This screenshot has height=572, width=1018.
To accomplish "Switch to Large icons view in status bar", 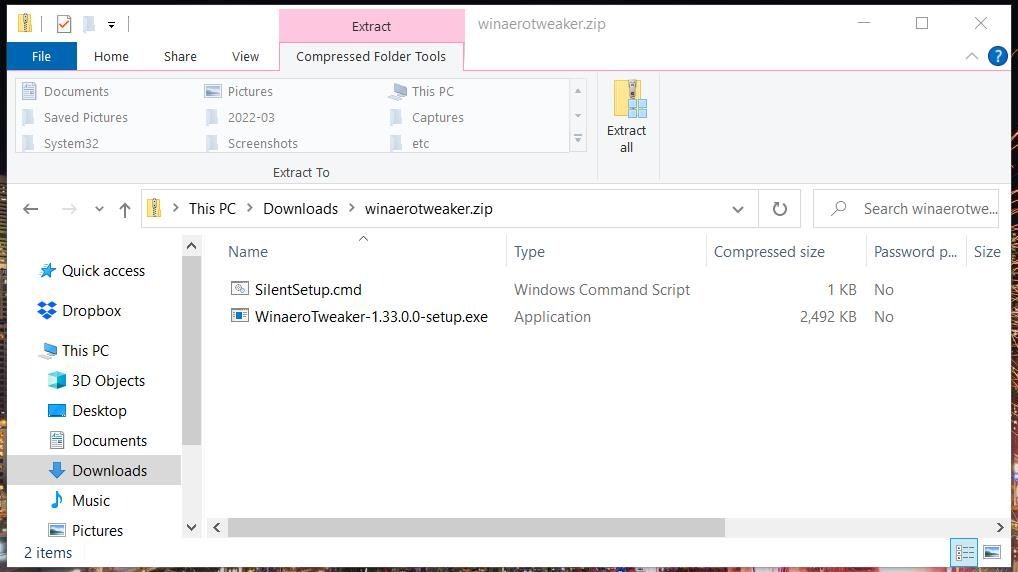I will click(991, 553).
